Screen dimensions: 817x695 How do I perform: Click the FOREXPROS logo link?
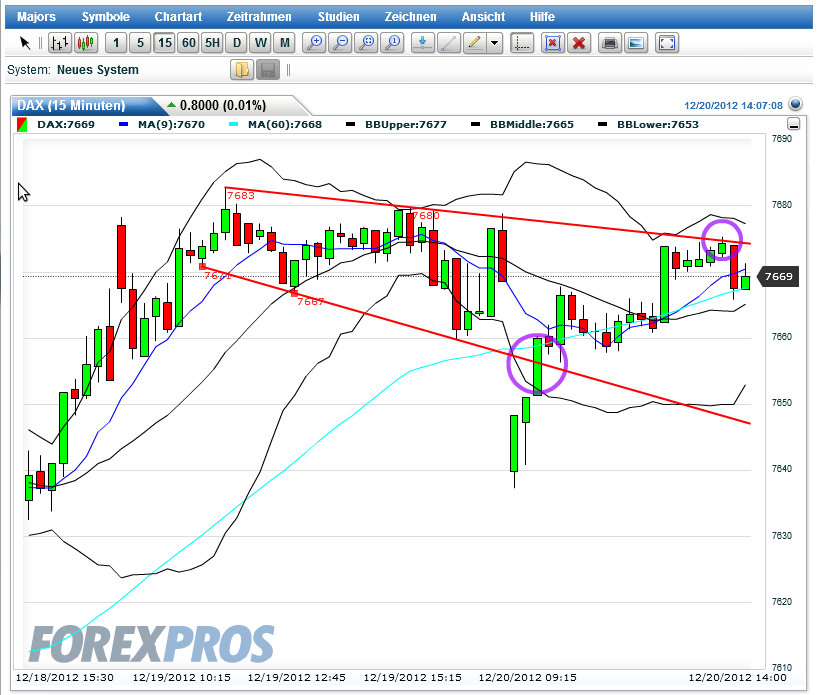point(150,640)
